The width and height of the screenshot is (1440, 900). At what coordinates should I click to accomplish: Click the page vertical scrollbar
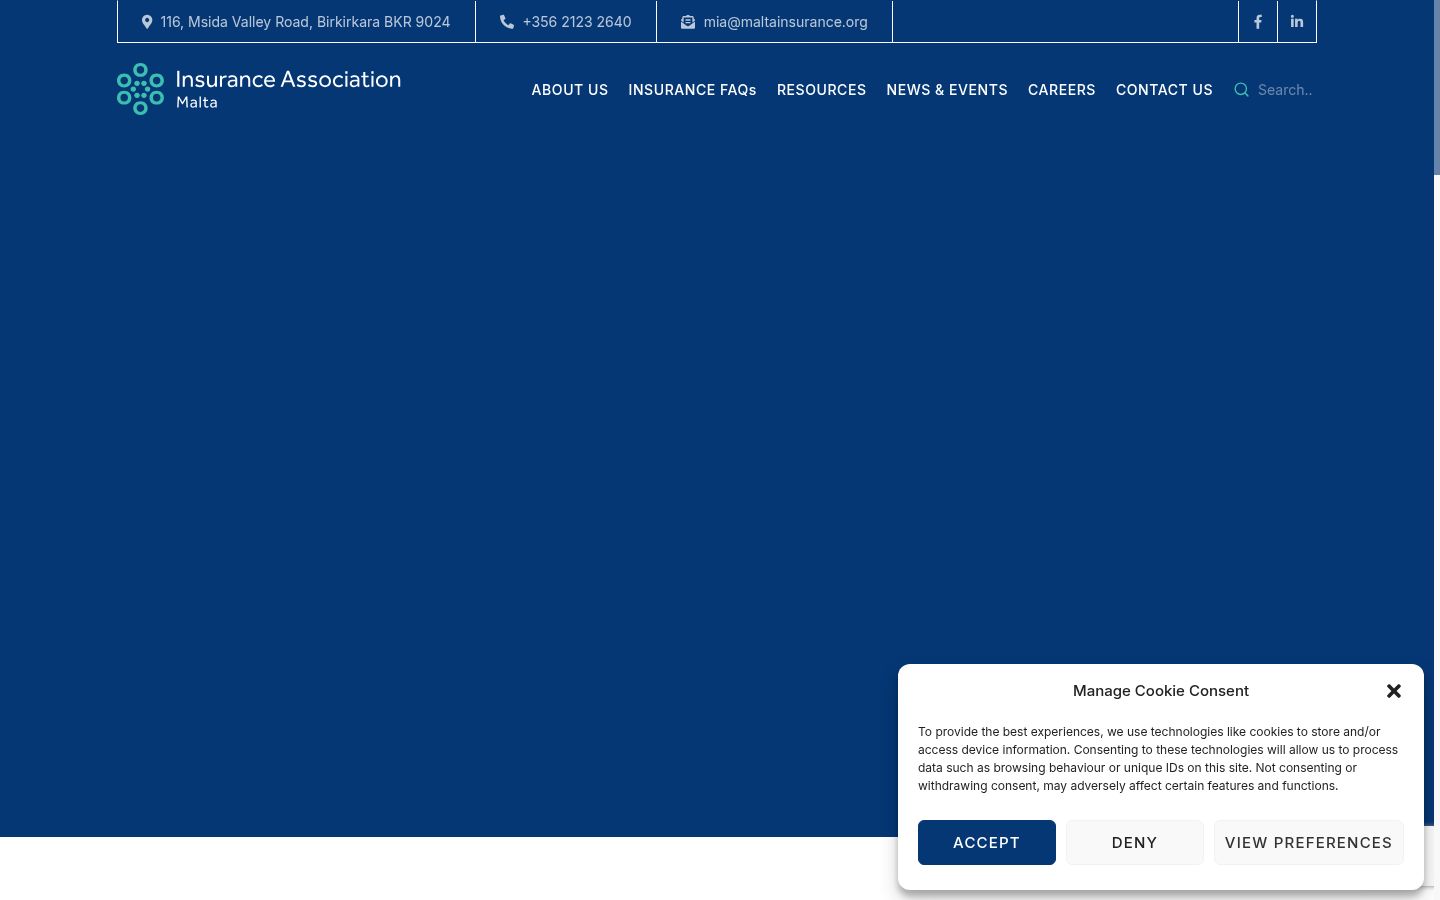[x=1437, y=88]
